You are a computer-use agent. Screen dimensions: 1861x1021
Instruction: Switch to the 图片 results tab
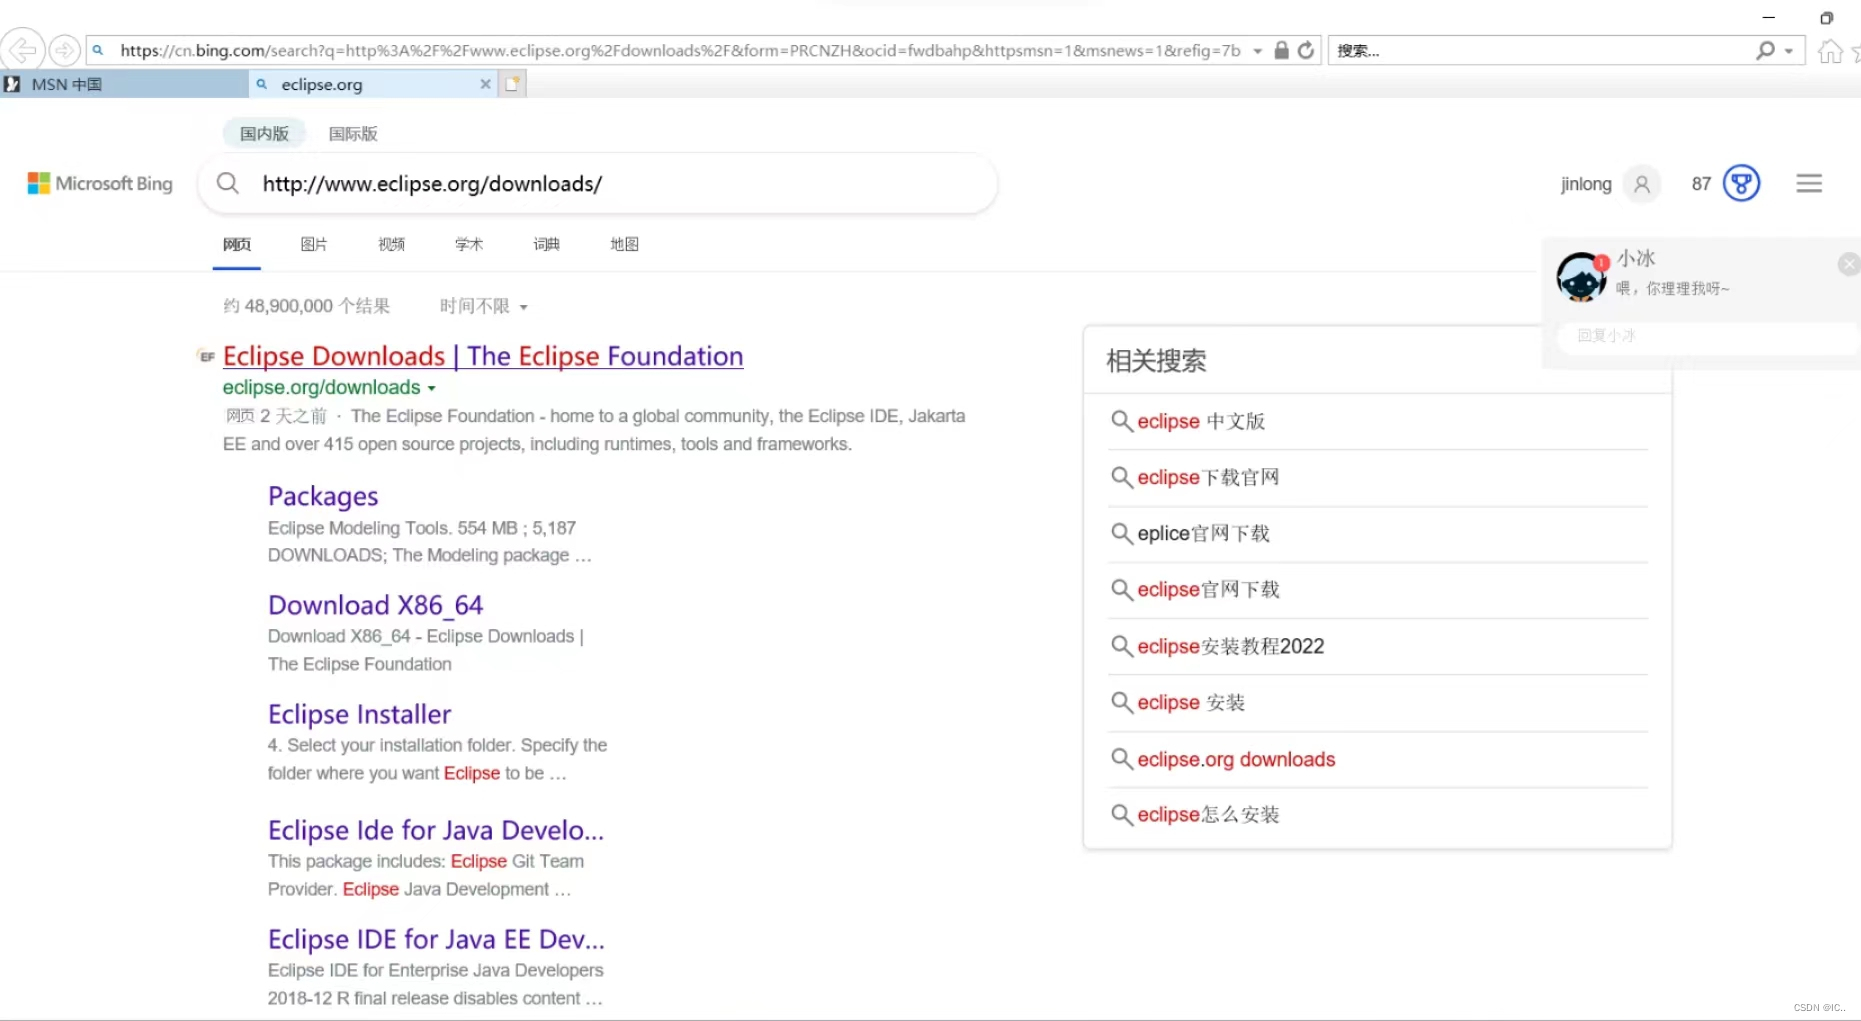(314, 244)
